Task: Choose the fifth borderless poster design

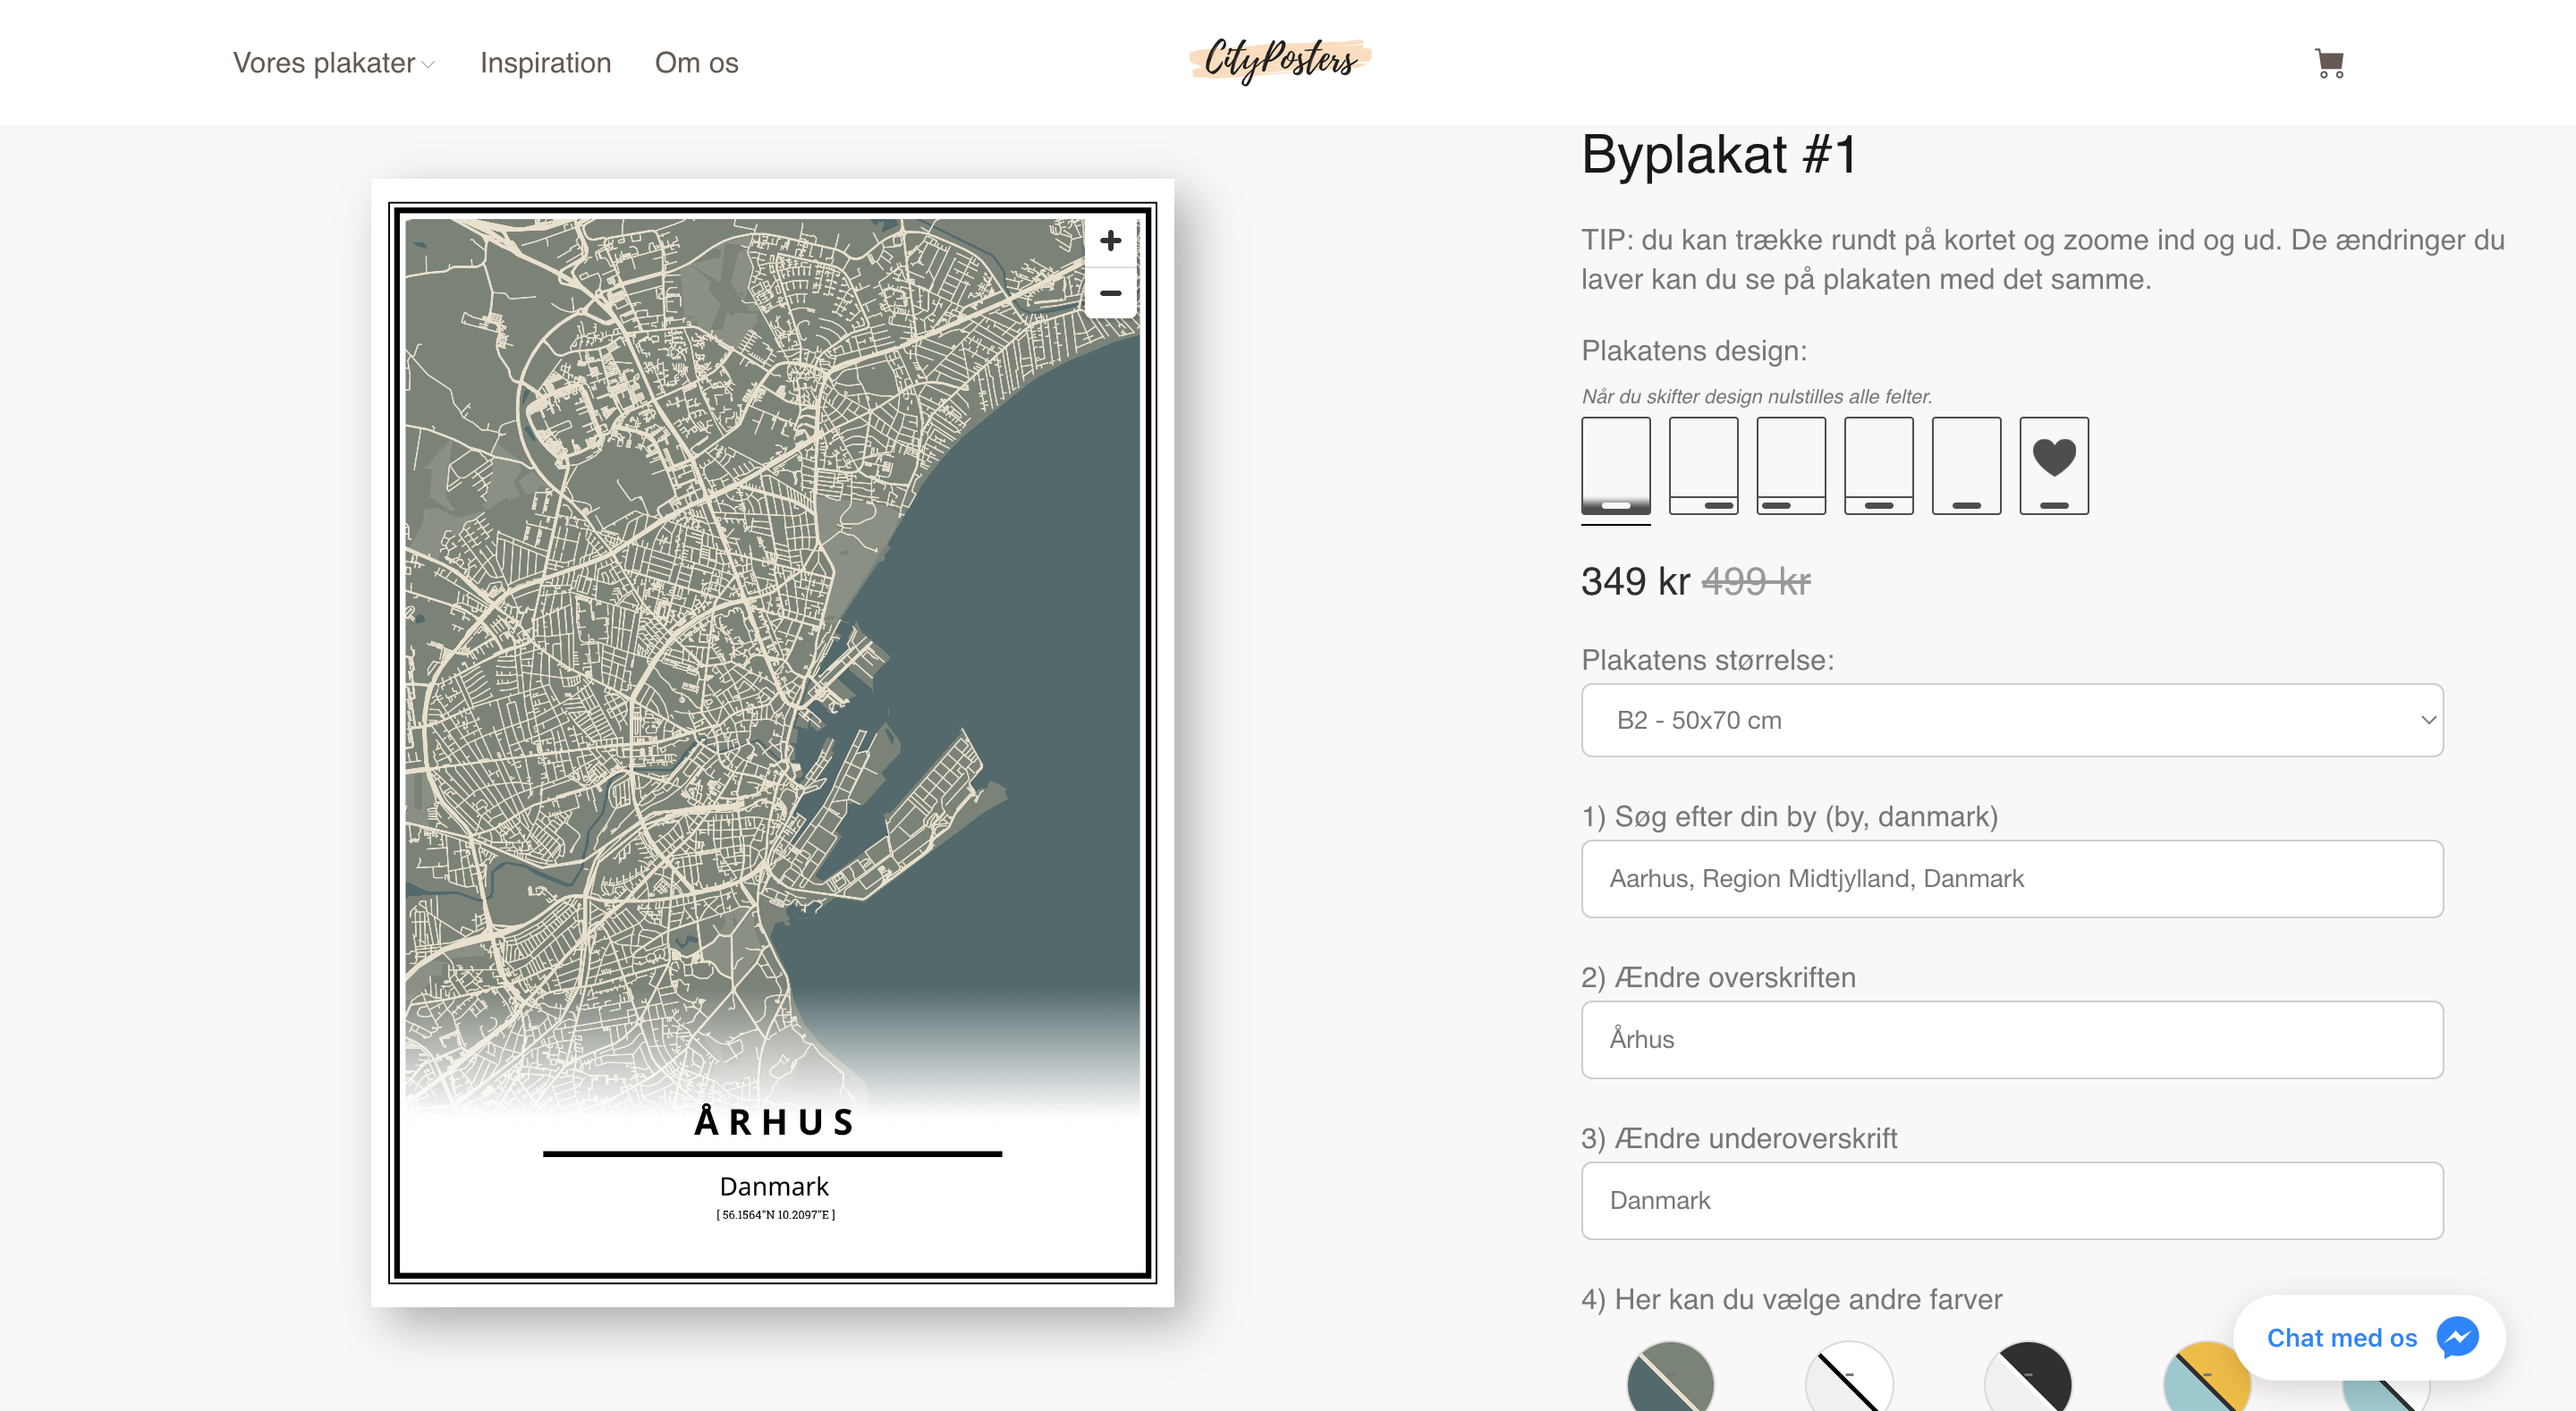Action: [x=1966, y=466]
